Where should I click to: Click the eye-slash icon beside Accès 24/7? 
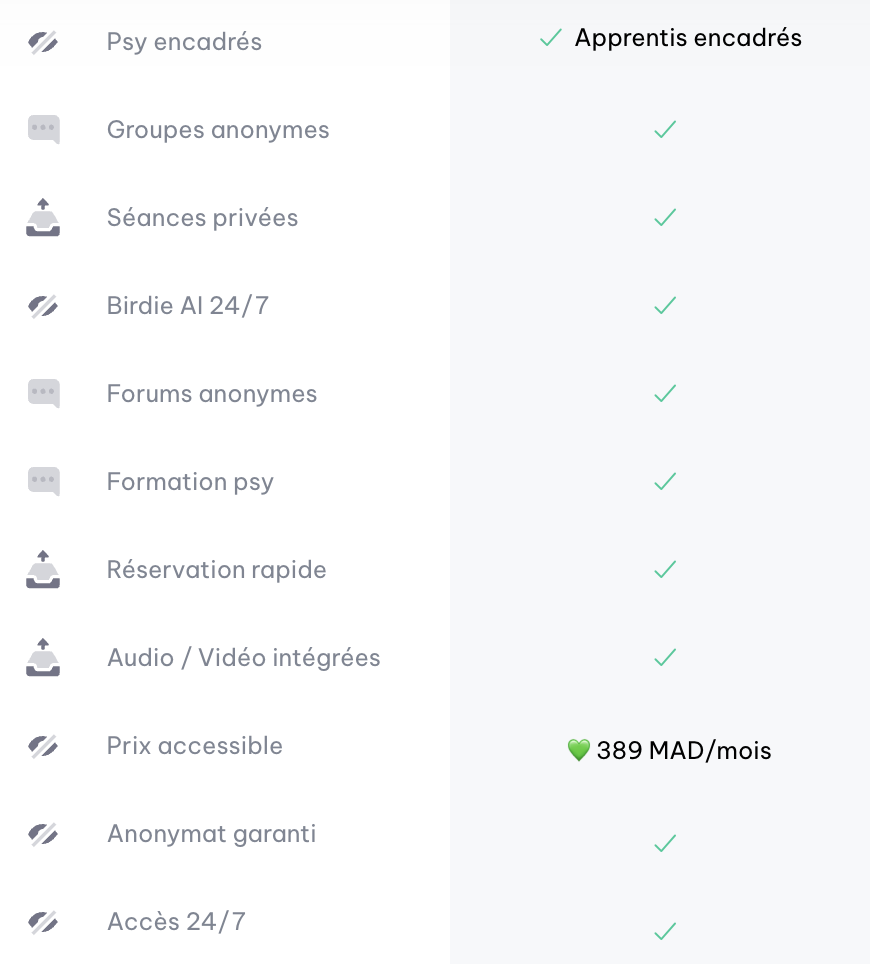click(43, 922)
